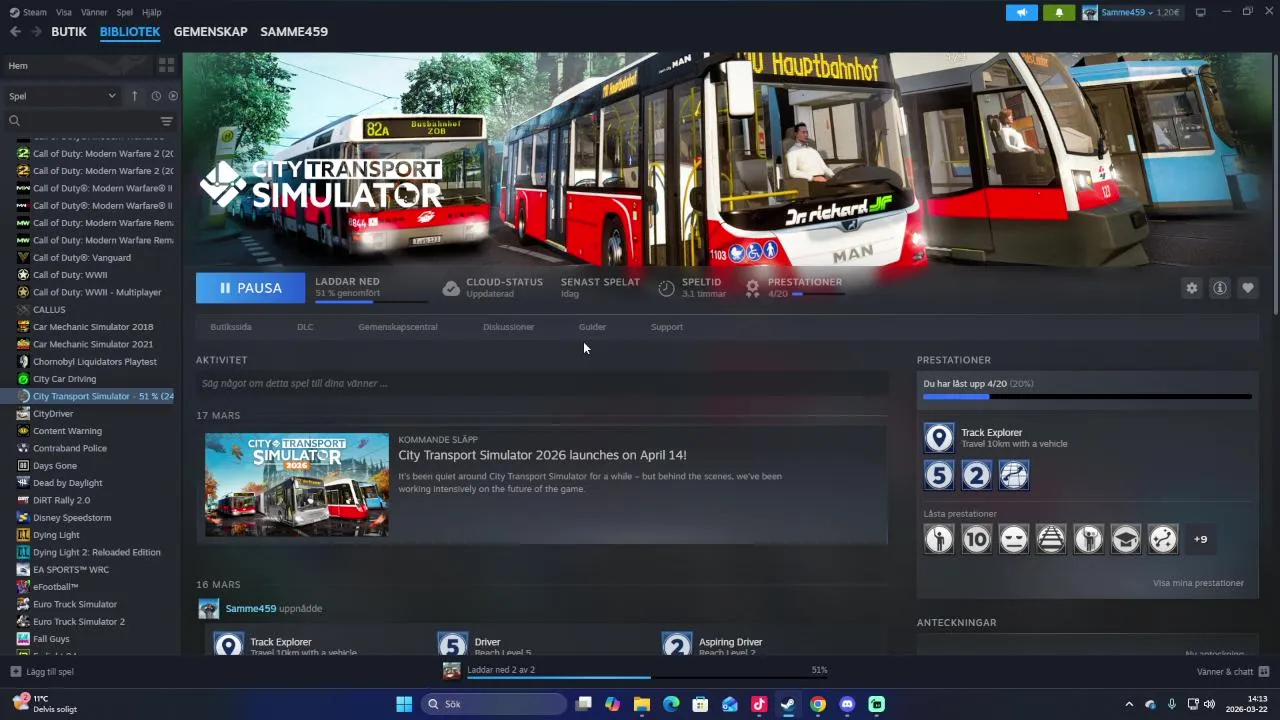The image size is (1280, 720).
Task: Open Windows Start menu
Action: coord(404,704)
